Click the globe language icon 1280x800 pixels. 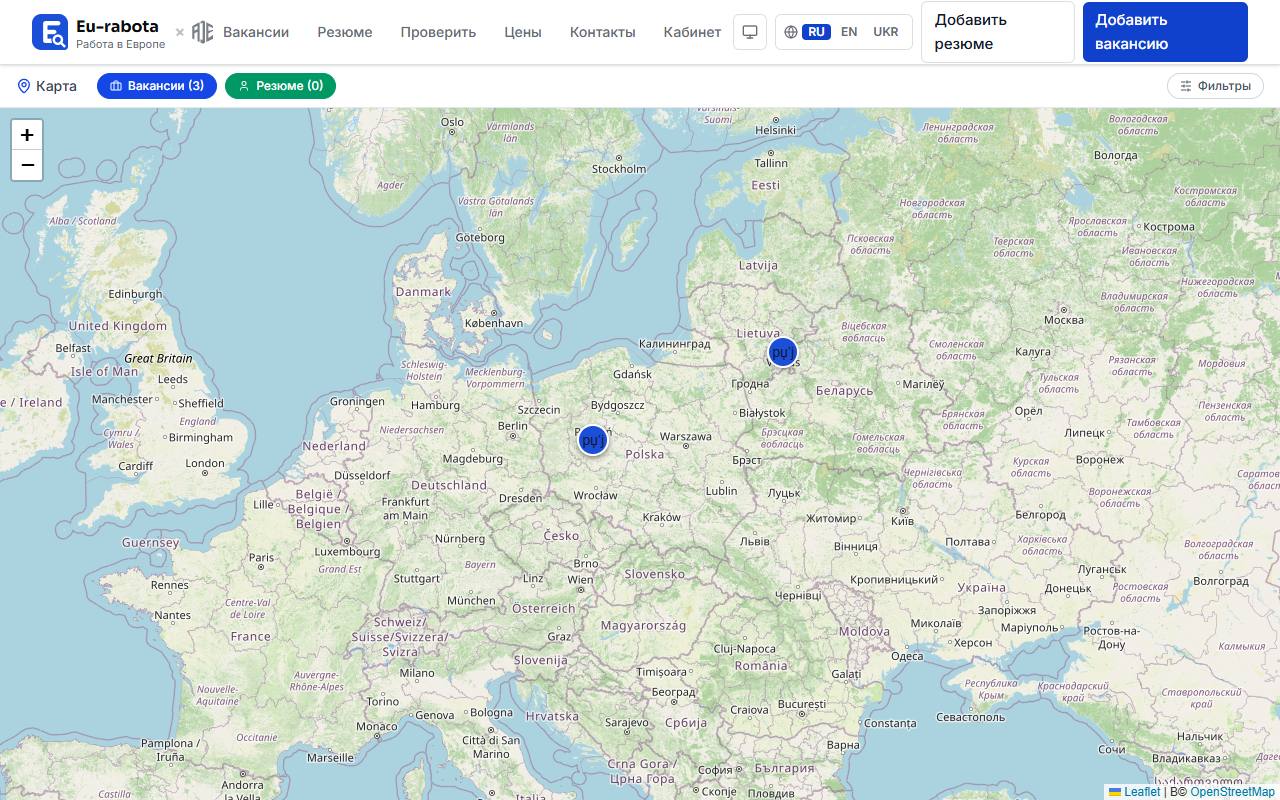(x=791, y=32)
